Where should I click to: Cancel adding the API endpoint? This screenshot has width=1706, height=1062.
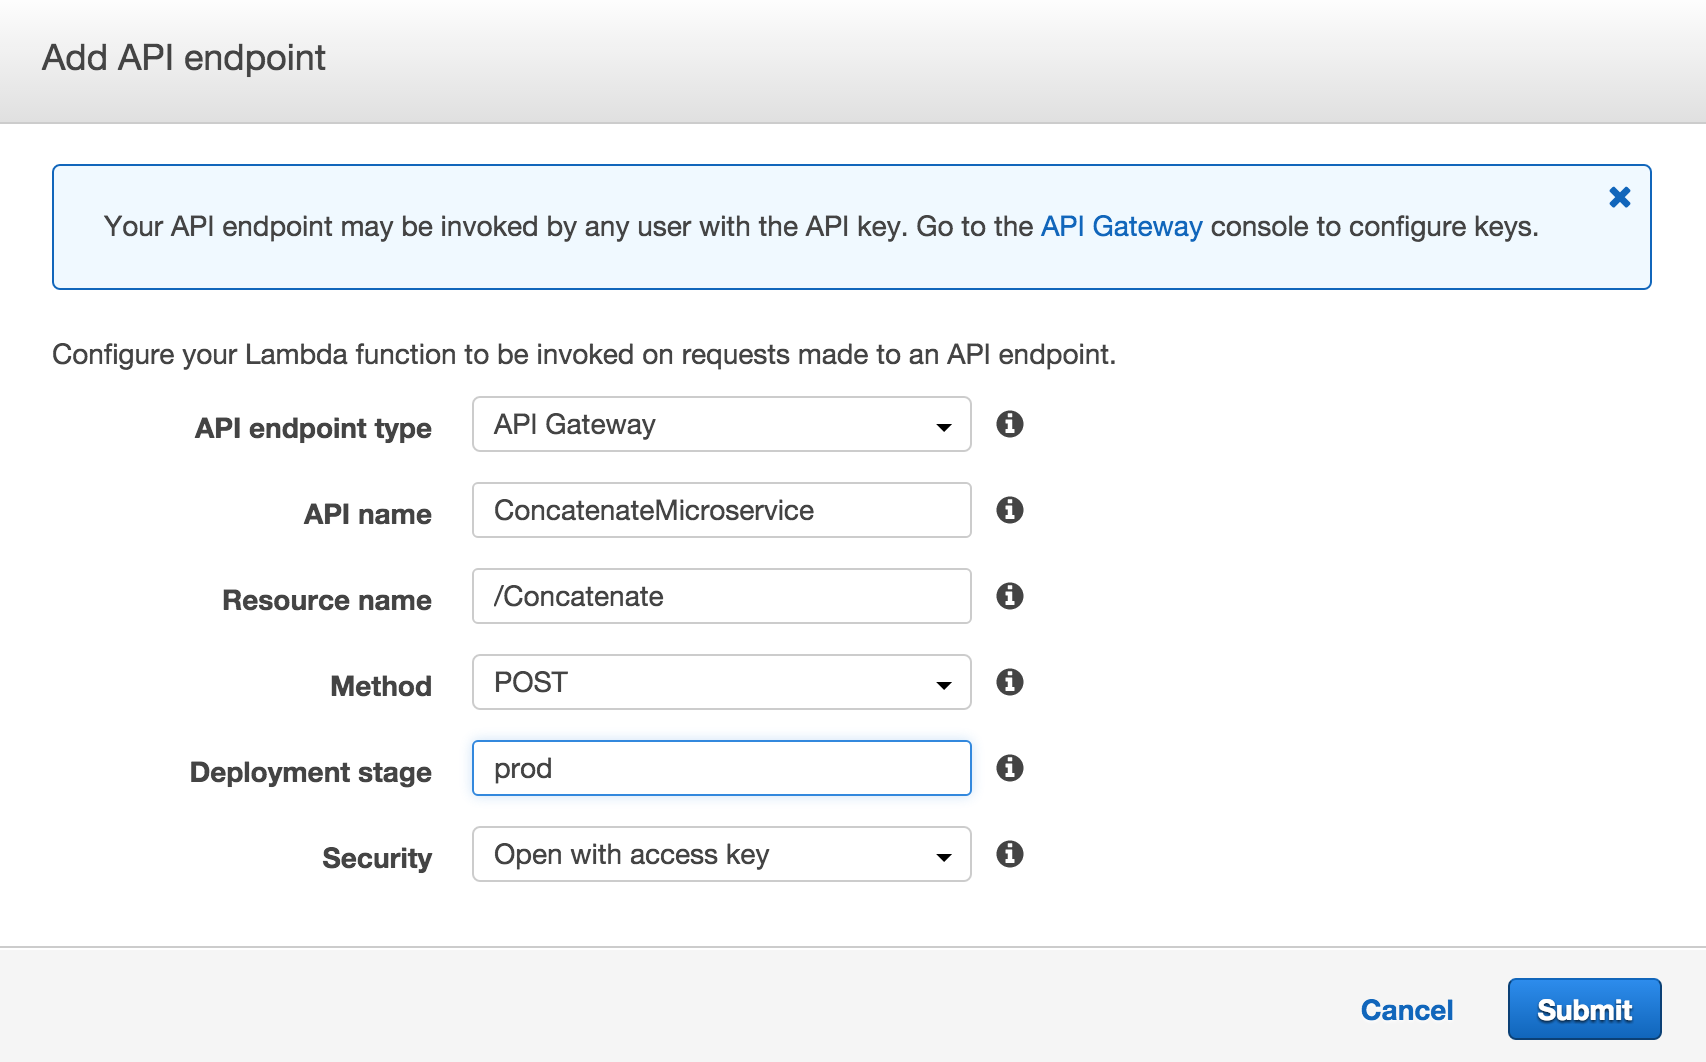pyautogui.click(x=1407, y=1009)
